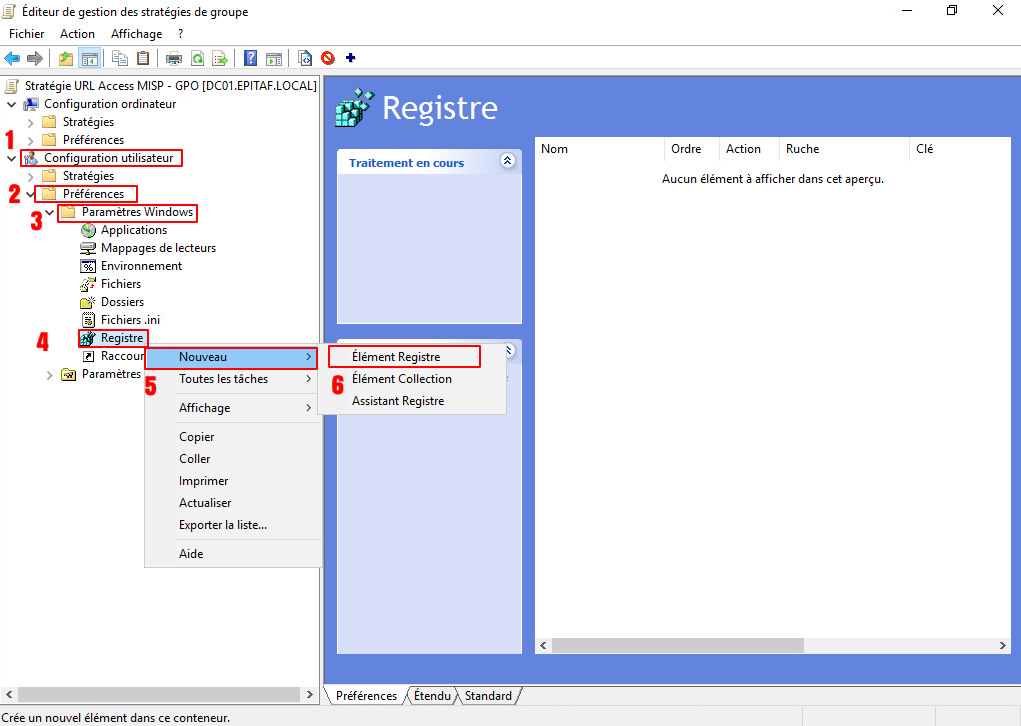Viewport: 1021px width, 726px height.
Task: Click the Export list toolbar icon
Action: pos(220,58)
